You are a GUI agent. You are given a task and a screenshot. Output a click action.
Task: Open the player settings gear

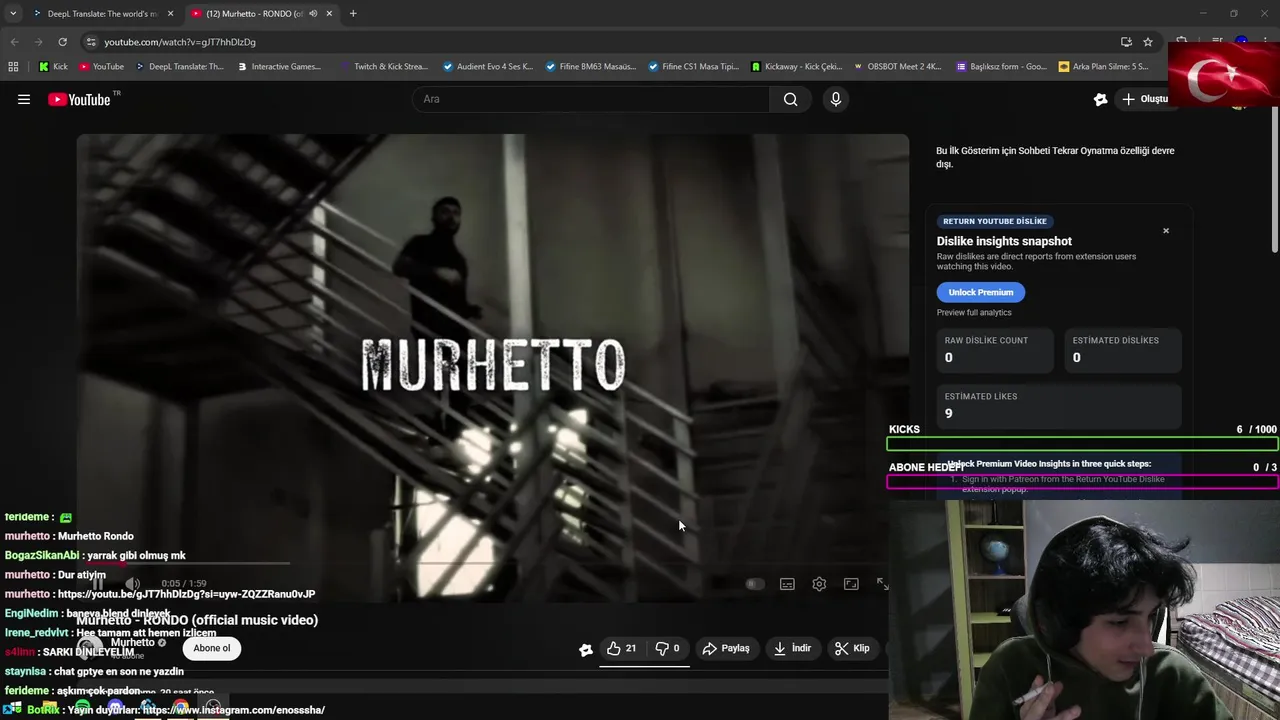(x=819, y=584)
